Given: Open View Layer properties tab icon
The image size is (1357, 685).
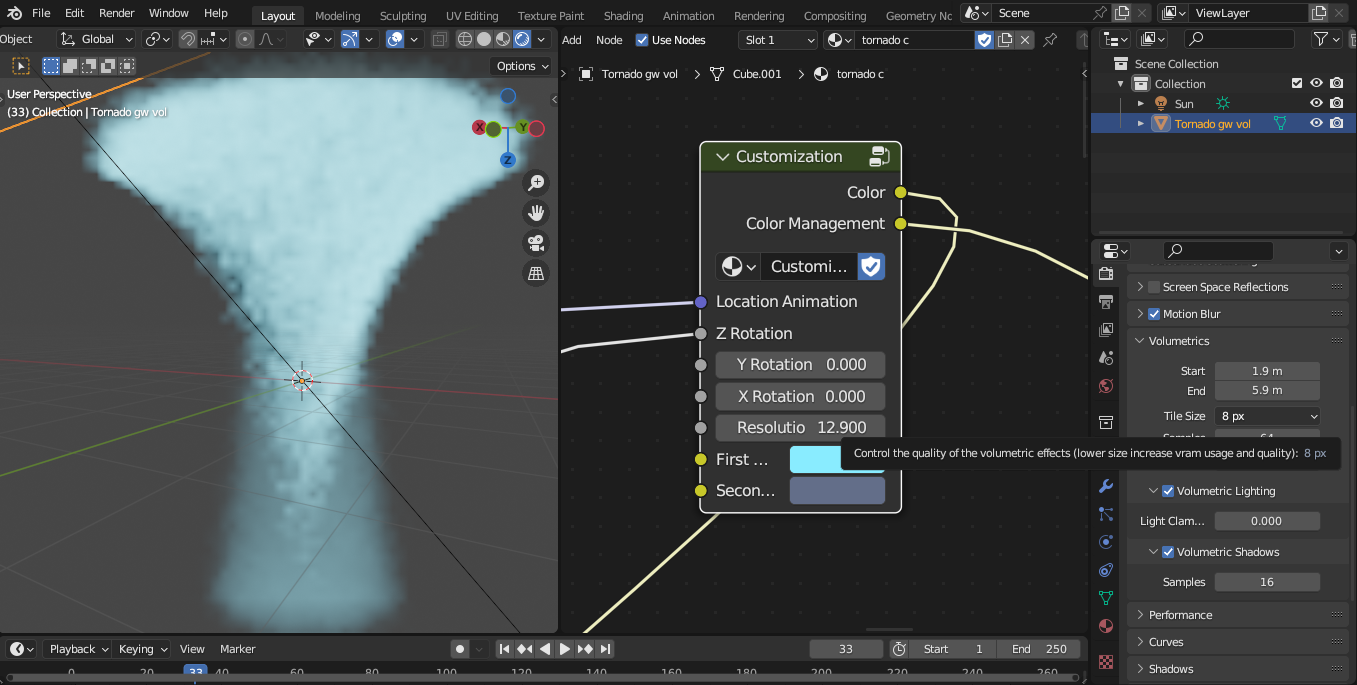Looking at the screenshot, I should 1105,329.
